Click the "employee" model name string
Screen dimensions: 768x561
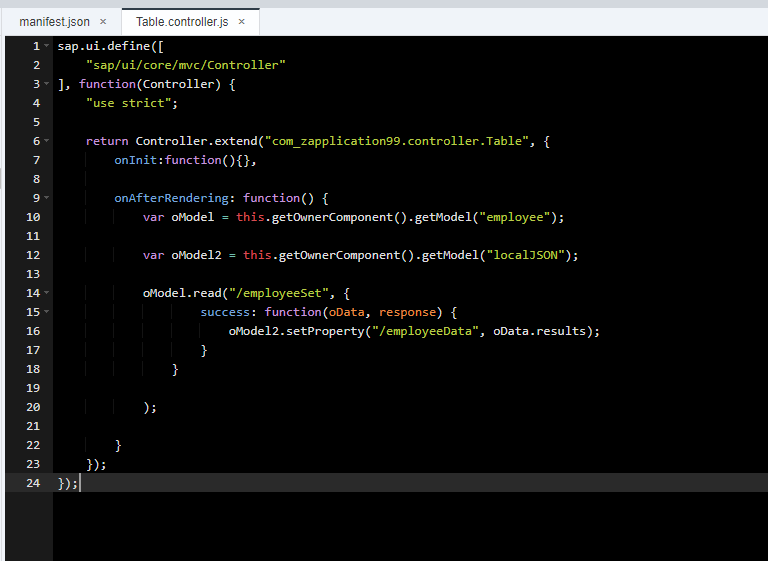[515, 217]
